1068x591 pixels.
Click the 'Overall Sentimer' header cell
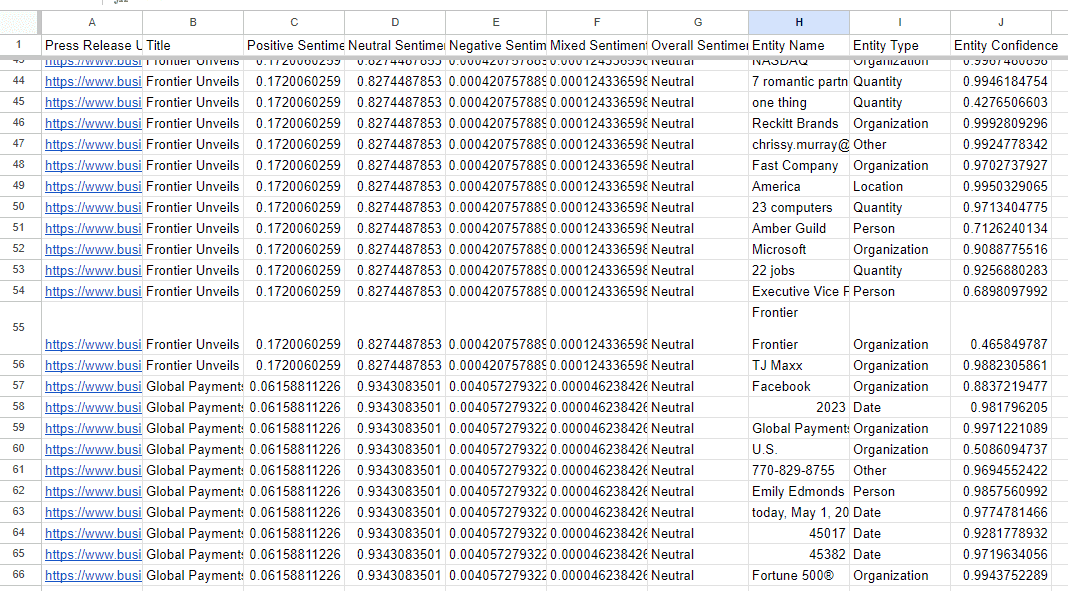698,45
